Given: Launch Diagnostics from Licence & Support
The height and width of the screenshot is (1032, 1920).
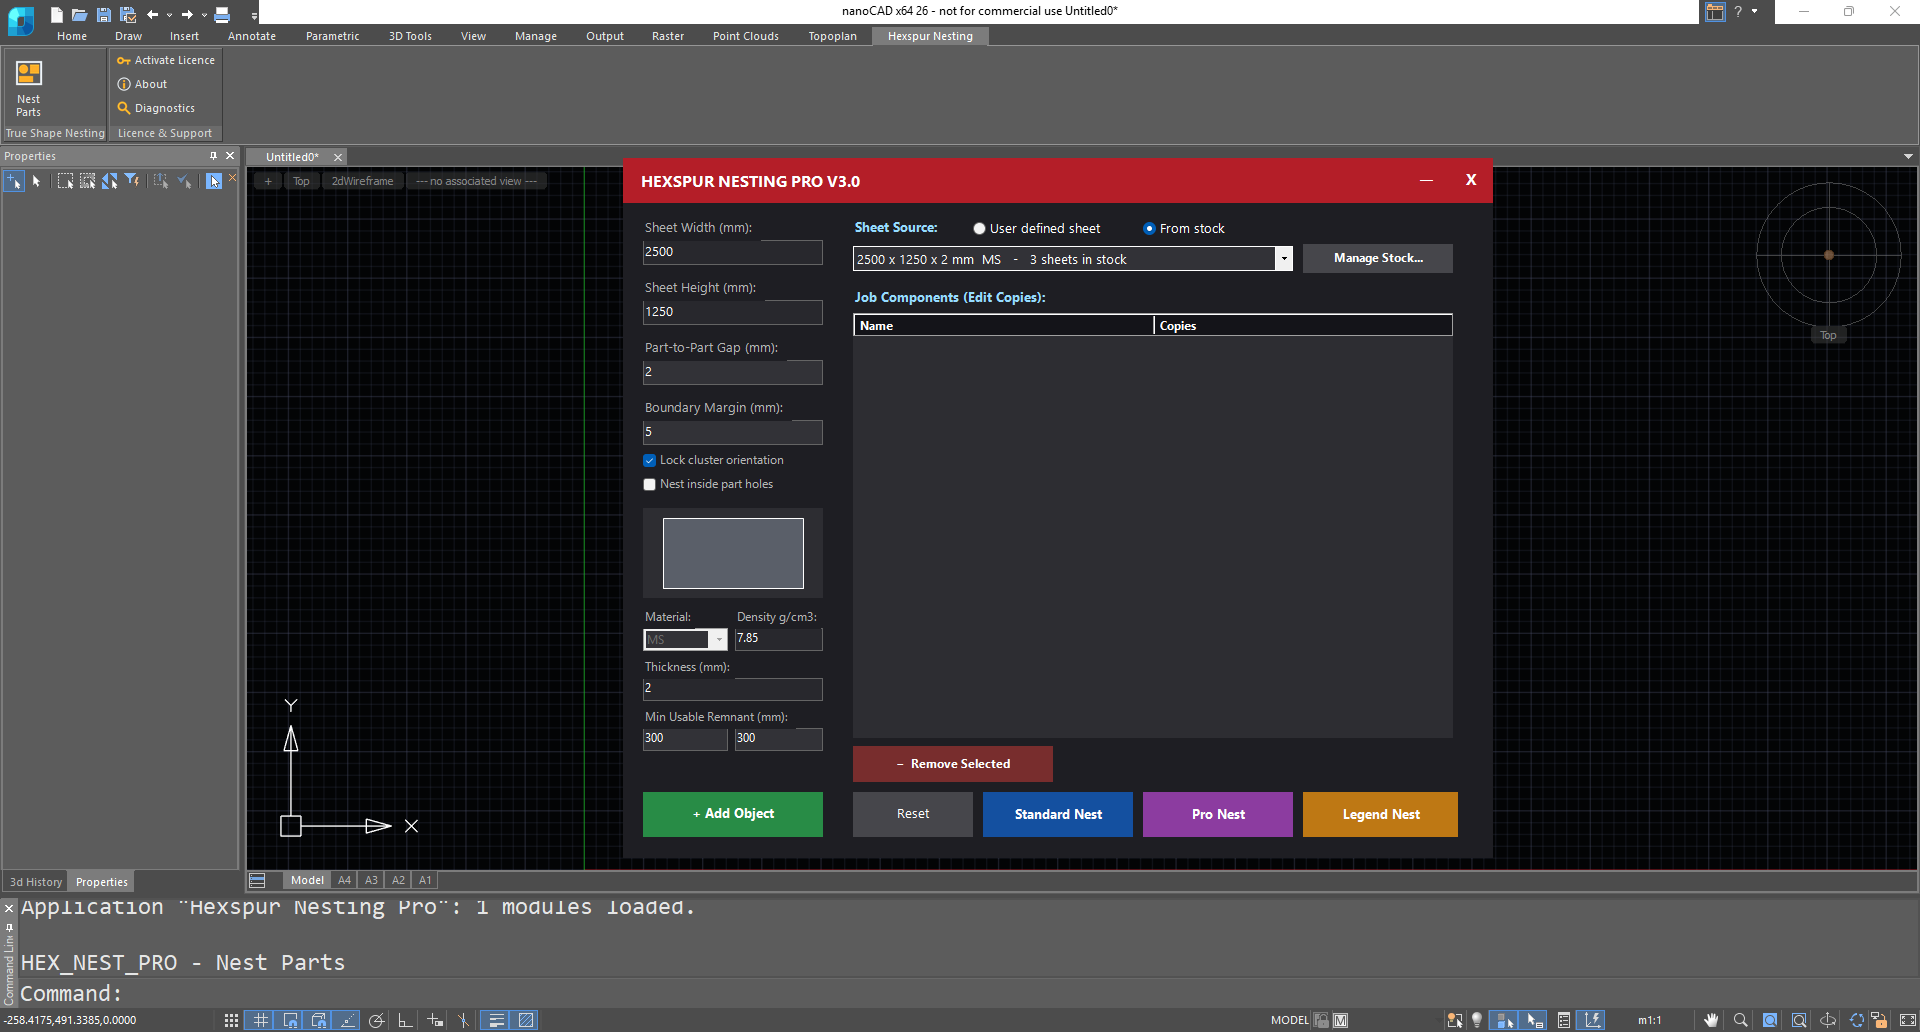Looking at the screenshot, I should click(156, 108).
